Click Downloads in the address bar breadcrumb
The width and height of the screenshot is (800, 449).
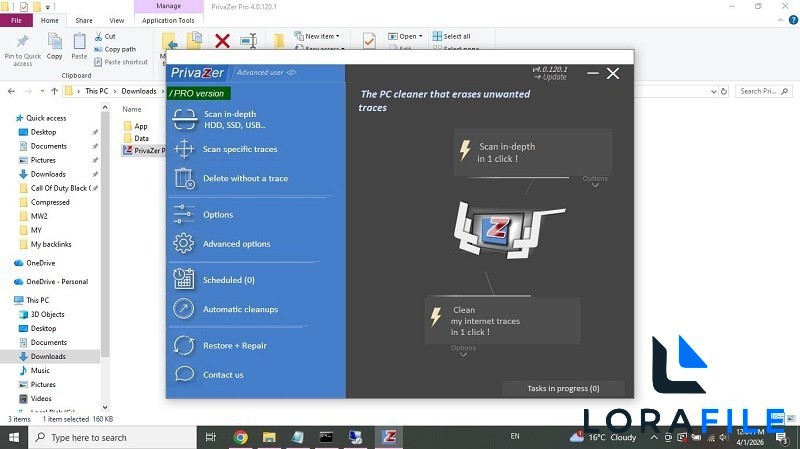click(x=139, y=91)
